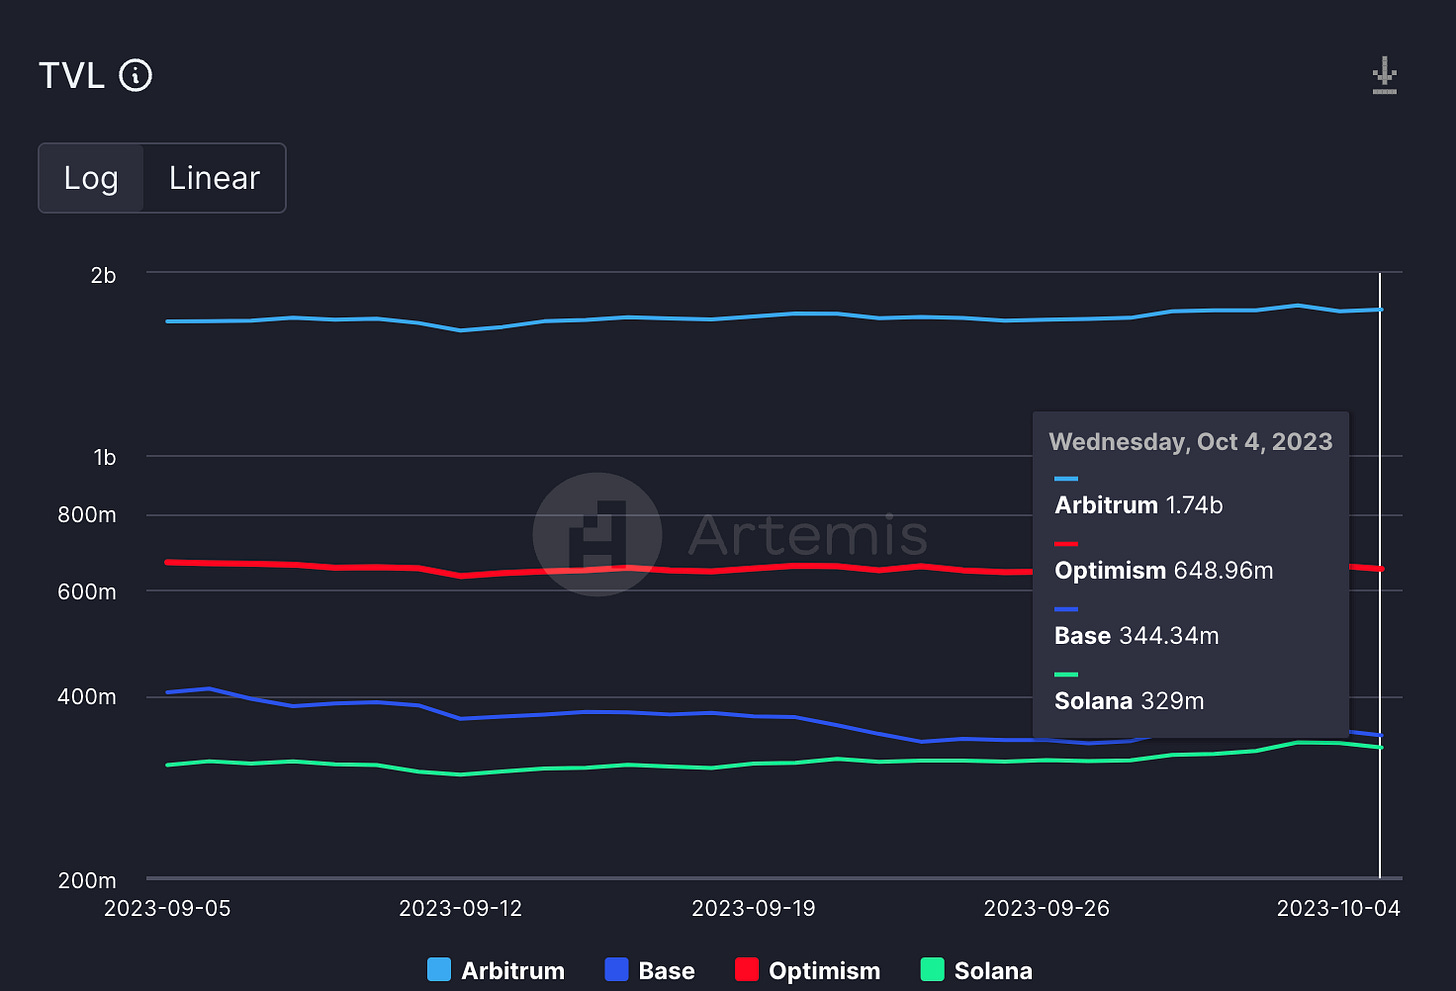1456x991 pixels.
Task: Click the TVL chart title
Action: click(72, 76)
